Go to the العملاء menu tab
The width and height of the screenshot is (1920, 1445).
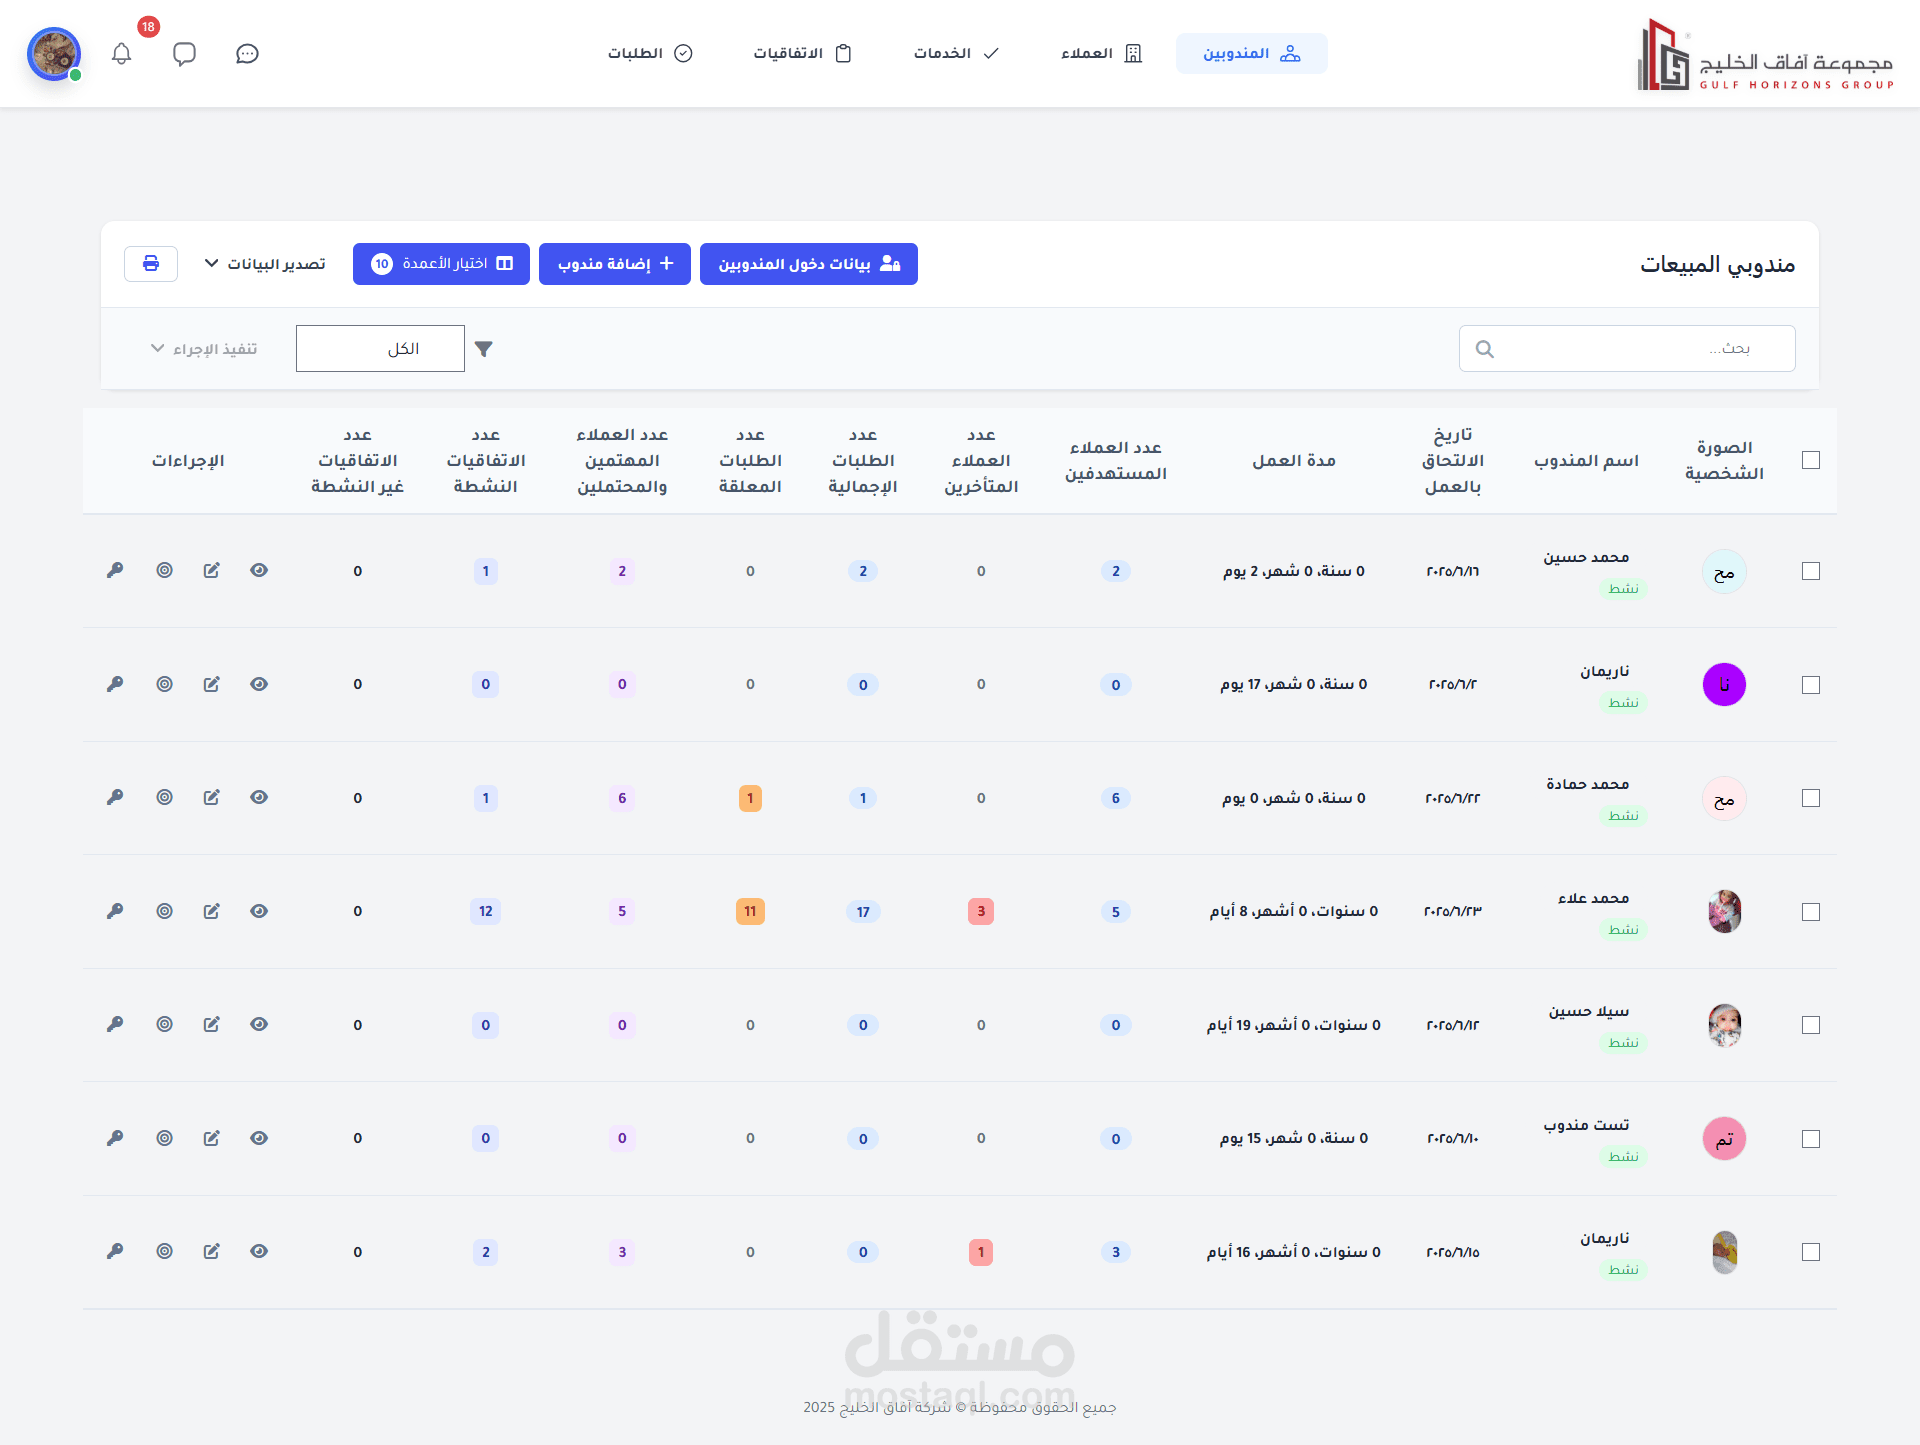(1101, 54)
